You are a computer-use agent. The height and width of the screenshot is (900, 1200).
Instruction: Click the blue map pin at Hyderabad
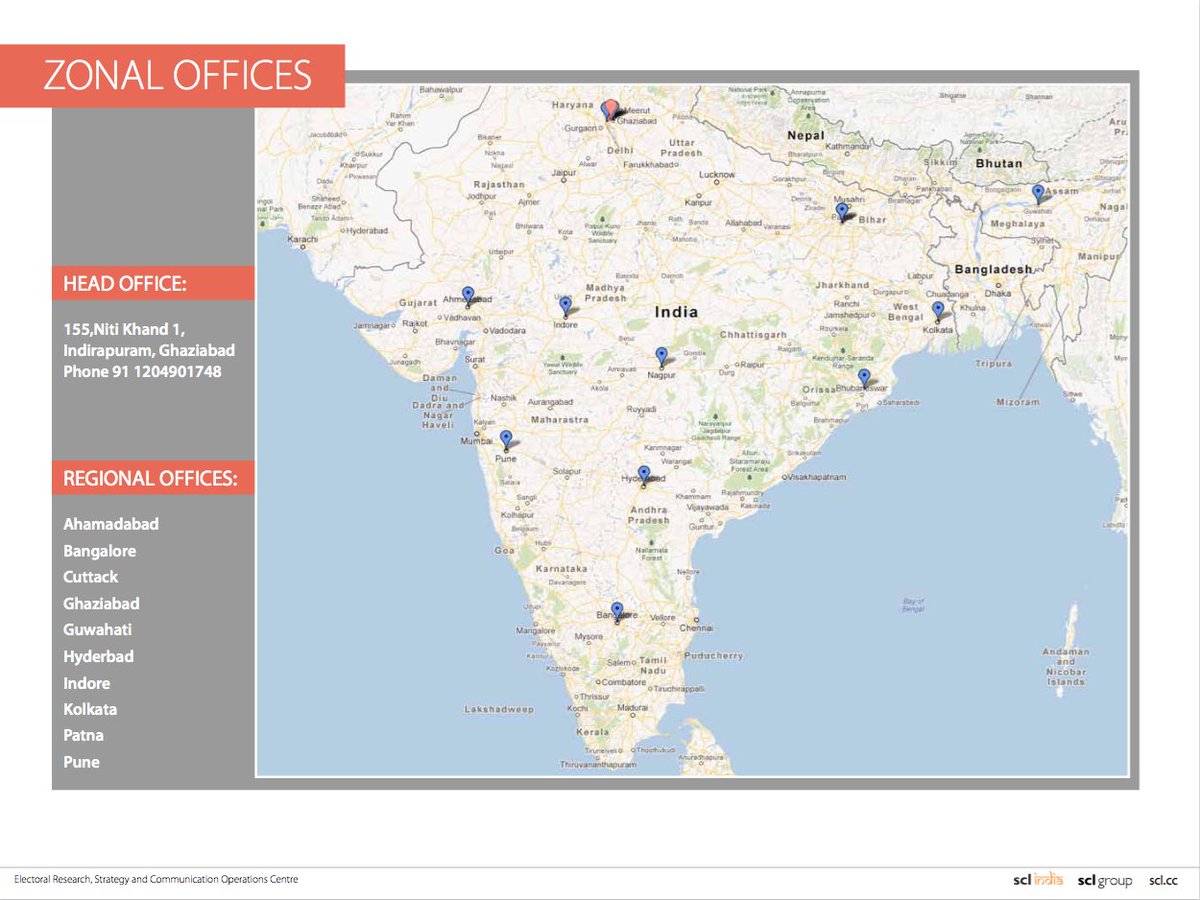pyautogui.click(x=644, y=474)
